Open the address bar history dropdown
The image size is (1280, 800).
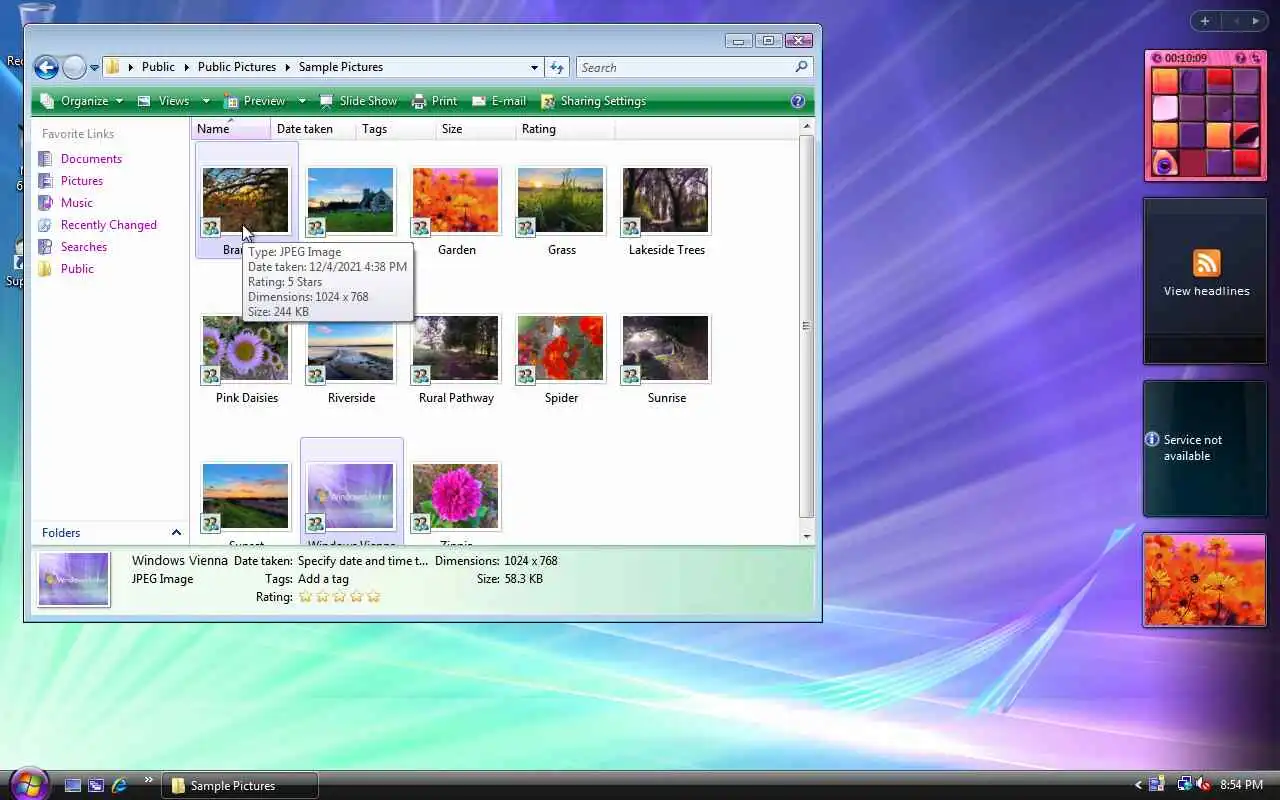pos(534,67)
